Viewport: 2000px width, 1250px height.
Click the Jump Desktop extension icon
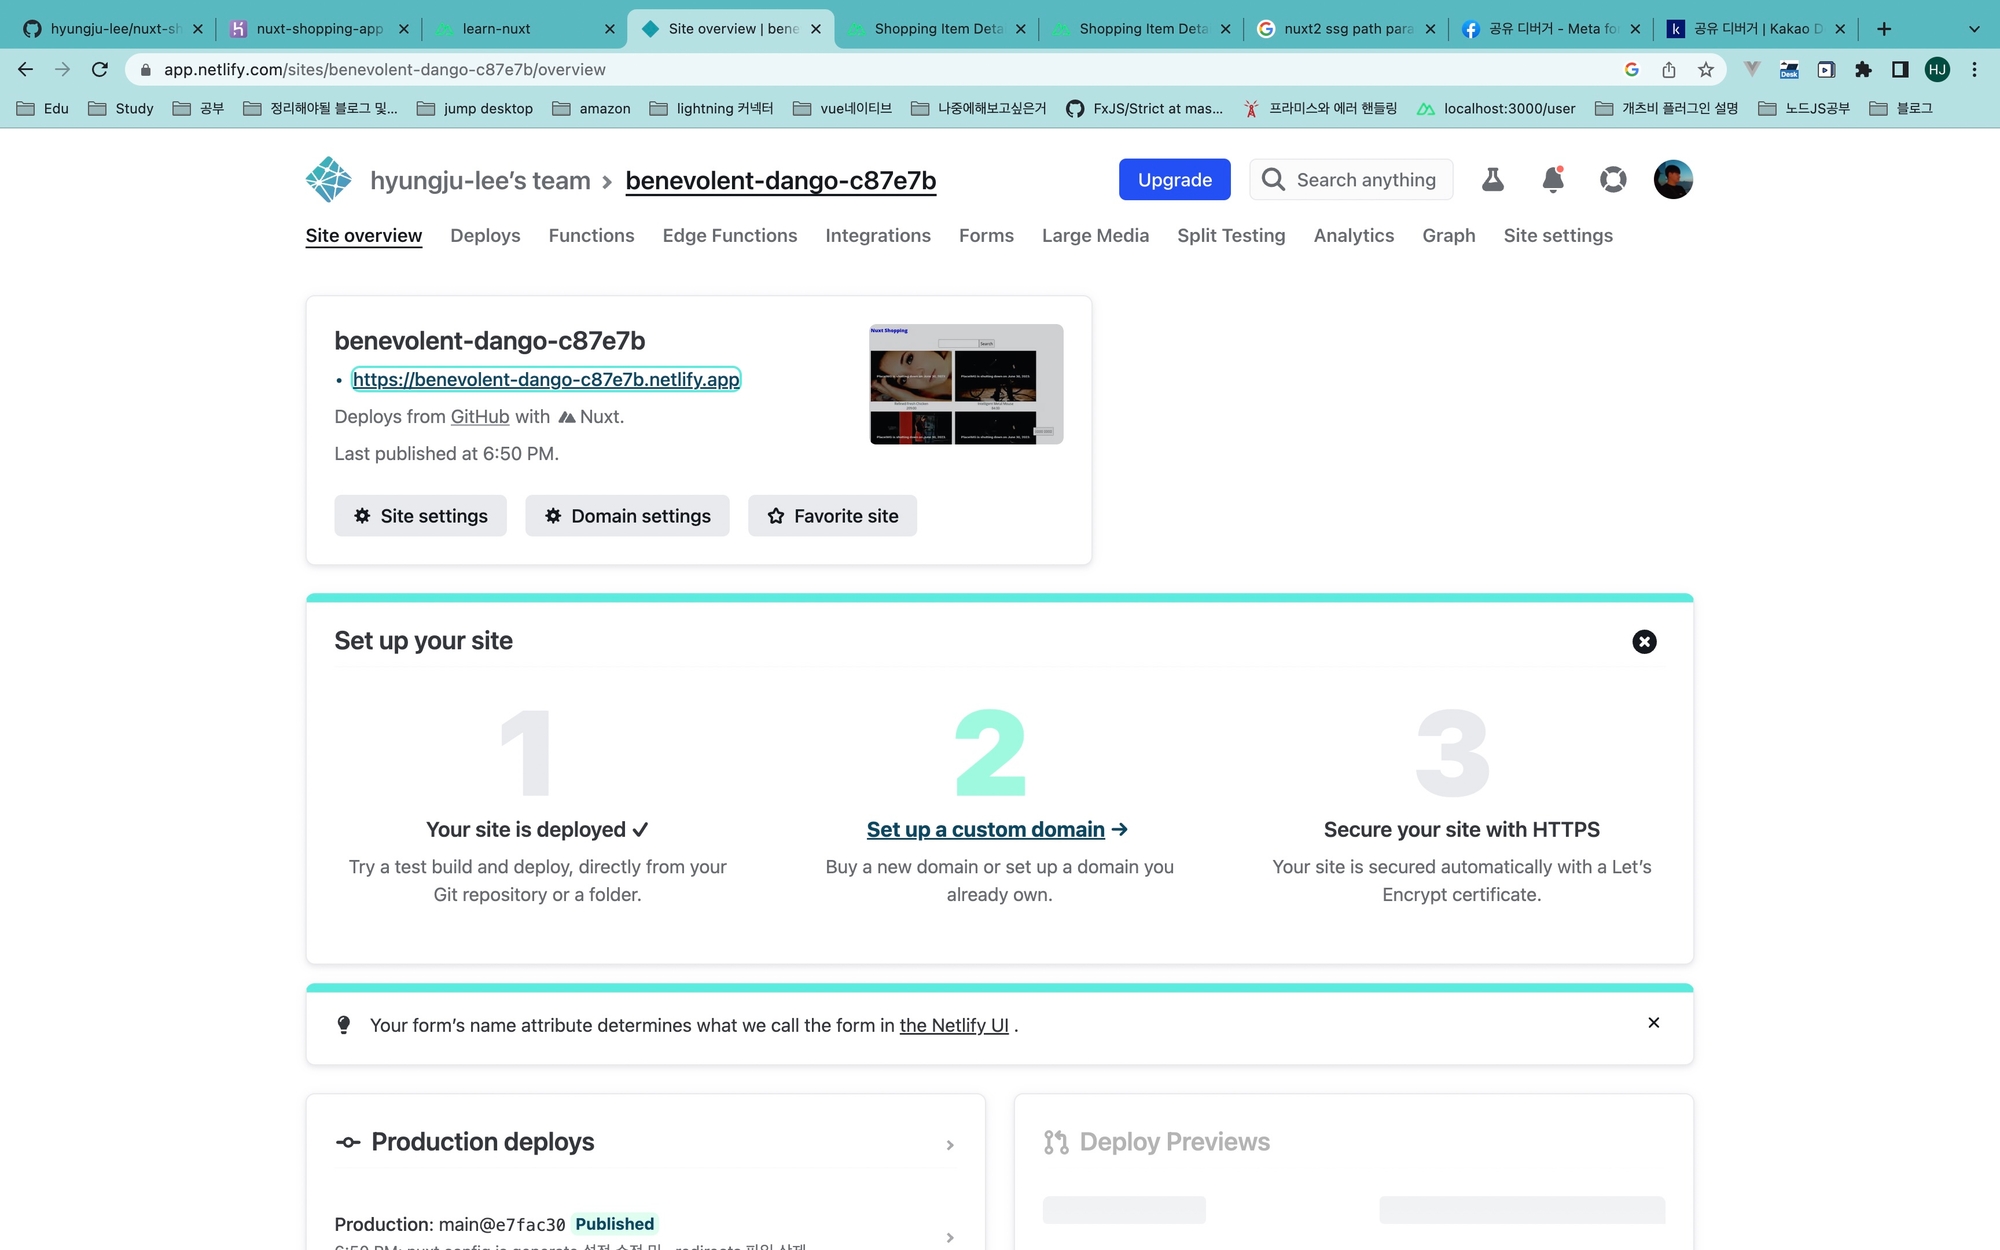1789,69
